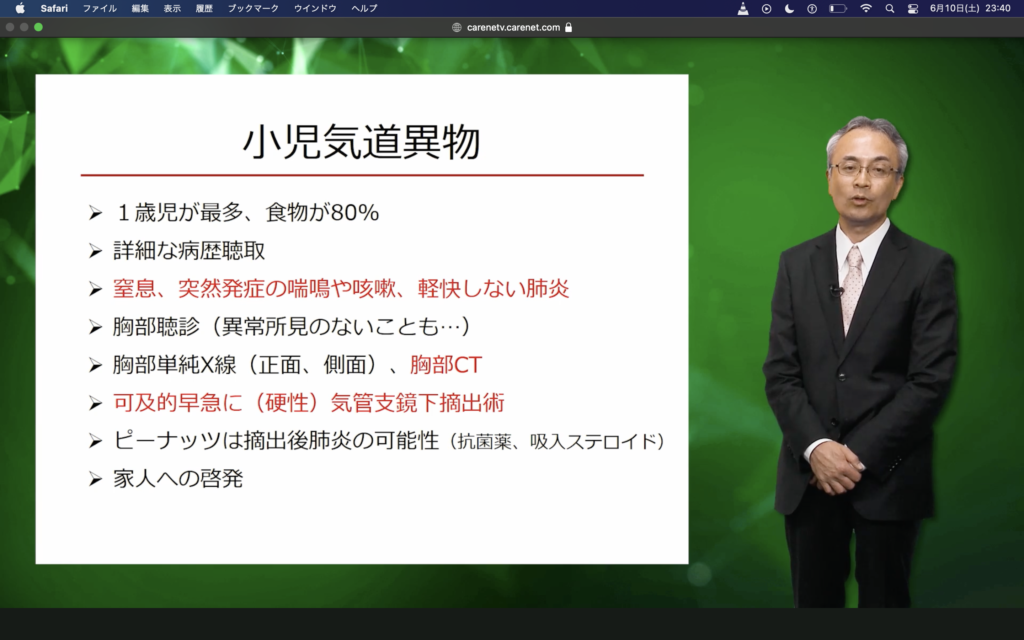Open the Wi-Fi status menu
This screenshot has width=1024, height=640.
point(865,8)
